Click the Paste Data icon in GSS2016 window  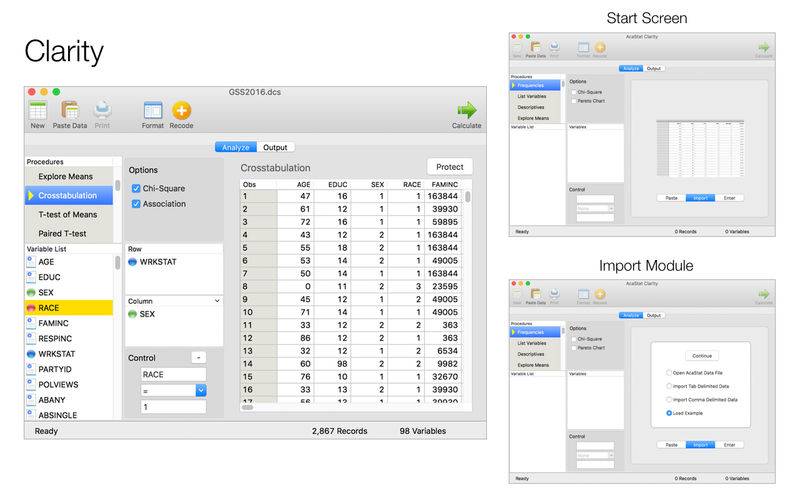tap(69, 110)
